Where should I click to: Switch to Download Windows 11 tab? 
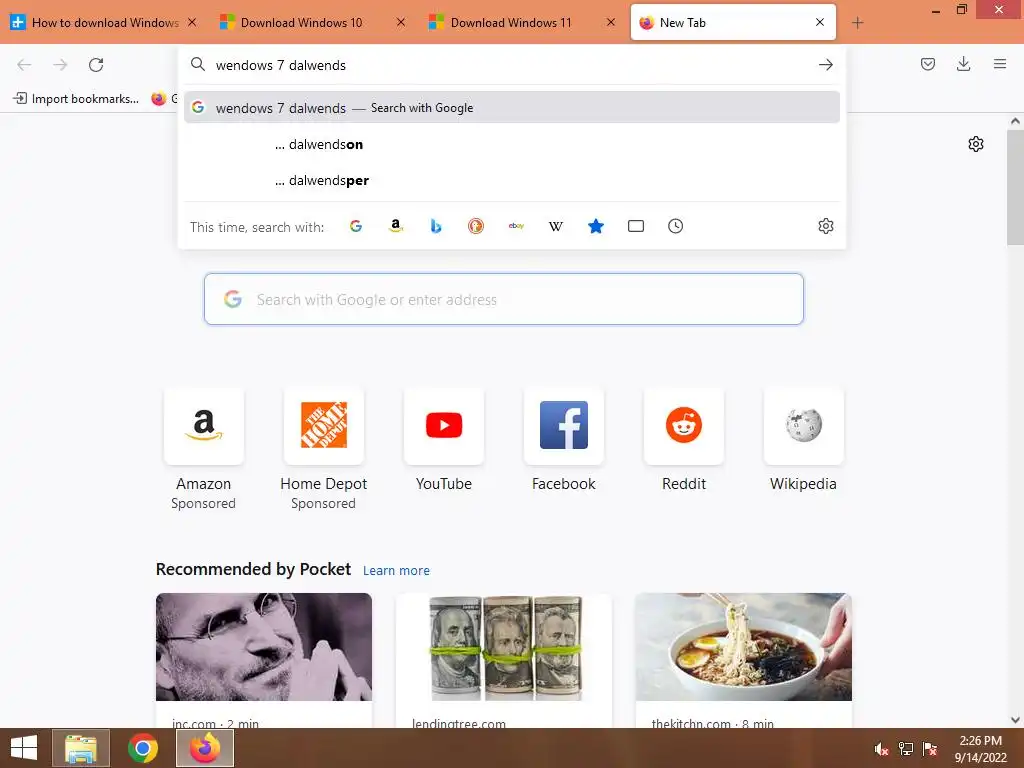pos(522,23)
